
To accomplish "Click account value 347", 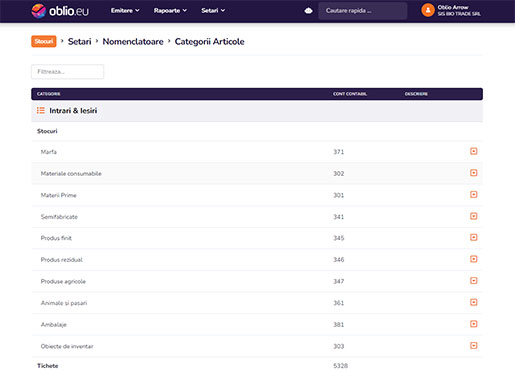I will (338, 282).
